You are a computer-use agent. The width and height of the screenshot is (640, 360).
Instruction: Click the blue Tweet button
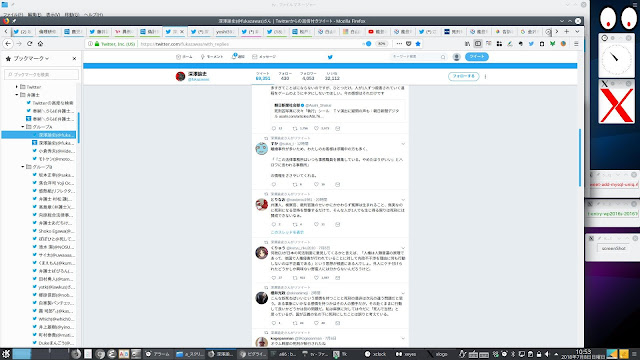pos(477,57)
